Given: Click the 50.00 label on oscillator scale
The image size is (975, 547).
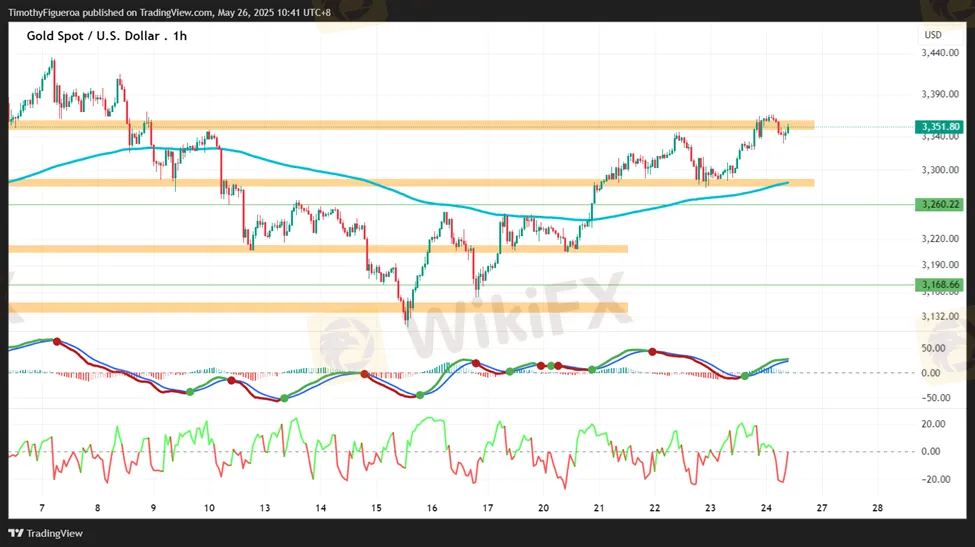Looking at the screenshot, I should click(933, 348).
